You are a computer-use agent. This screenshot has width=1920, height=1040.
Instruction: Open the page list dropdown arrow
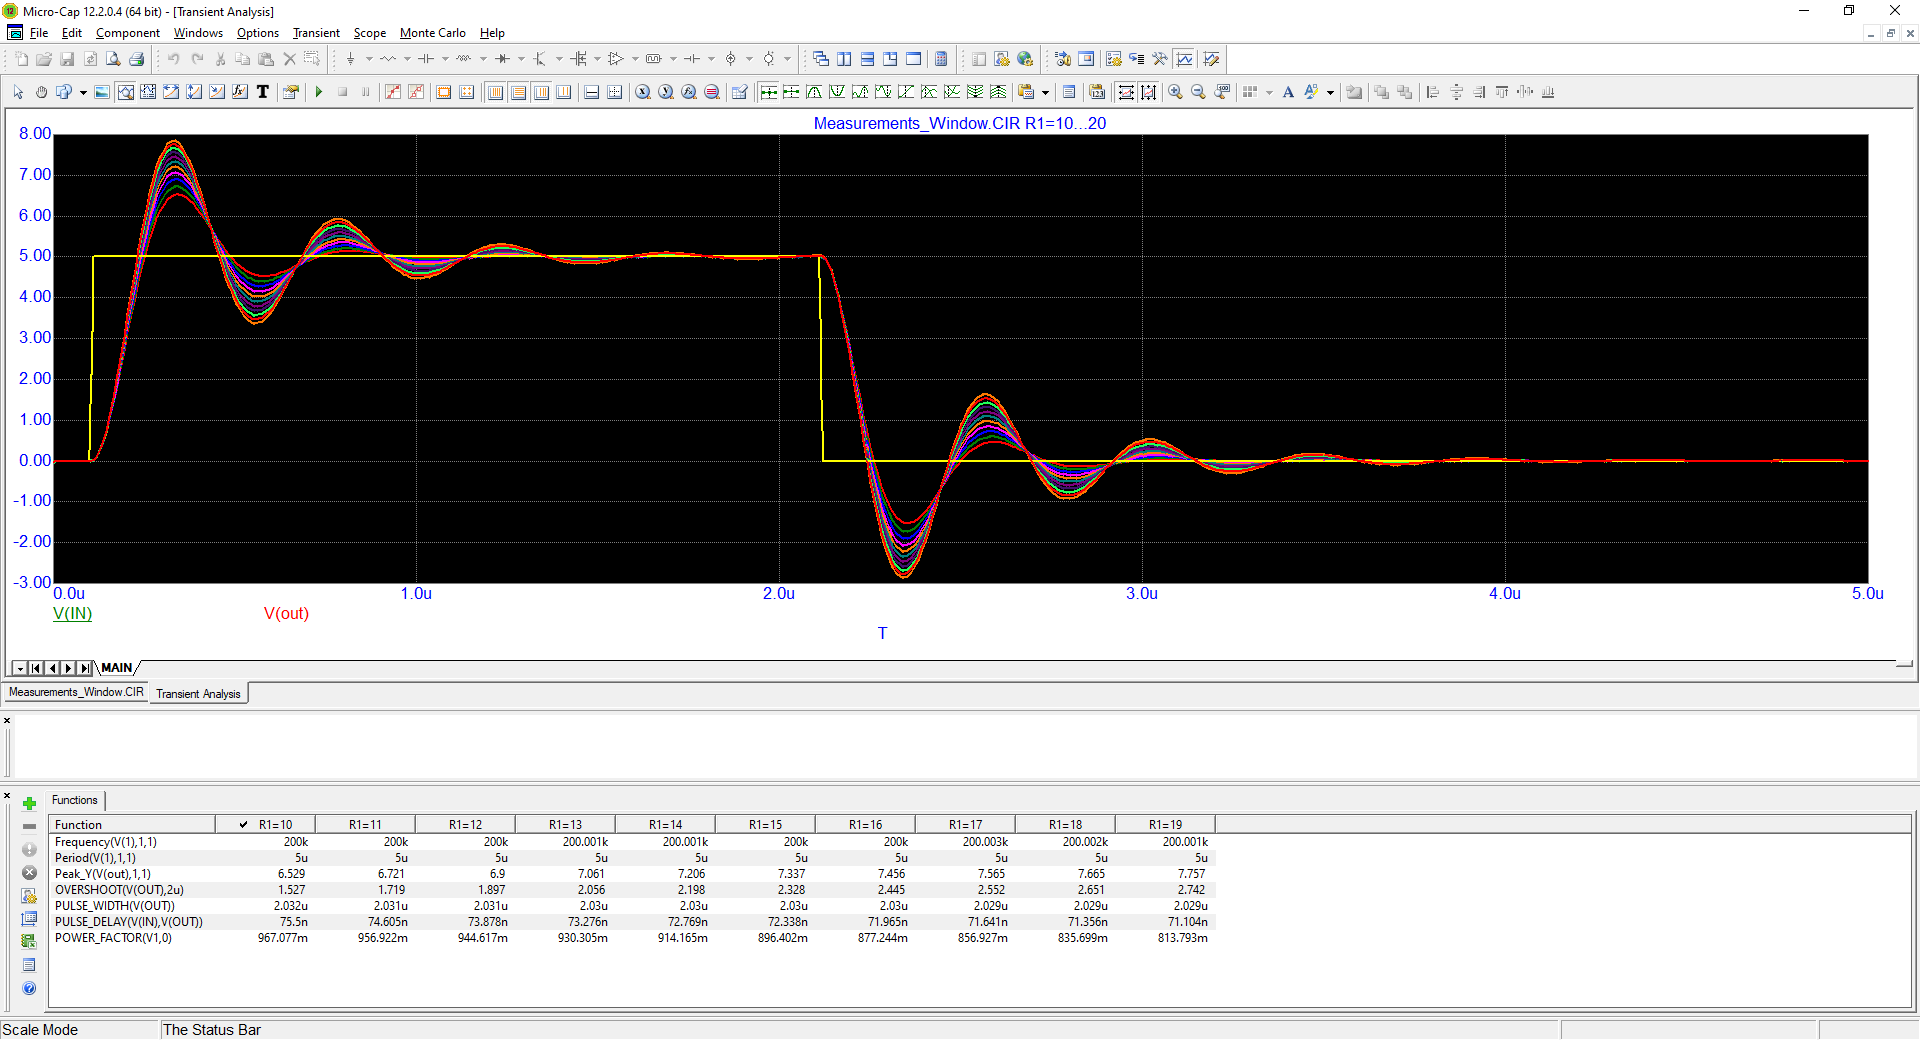(20, 668)
